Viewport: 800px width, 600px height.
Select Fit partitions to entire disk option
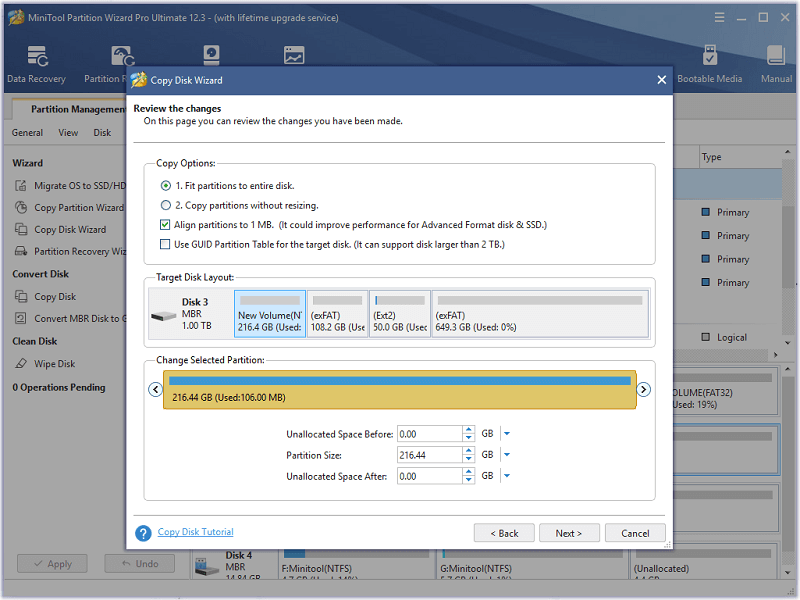166,186
